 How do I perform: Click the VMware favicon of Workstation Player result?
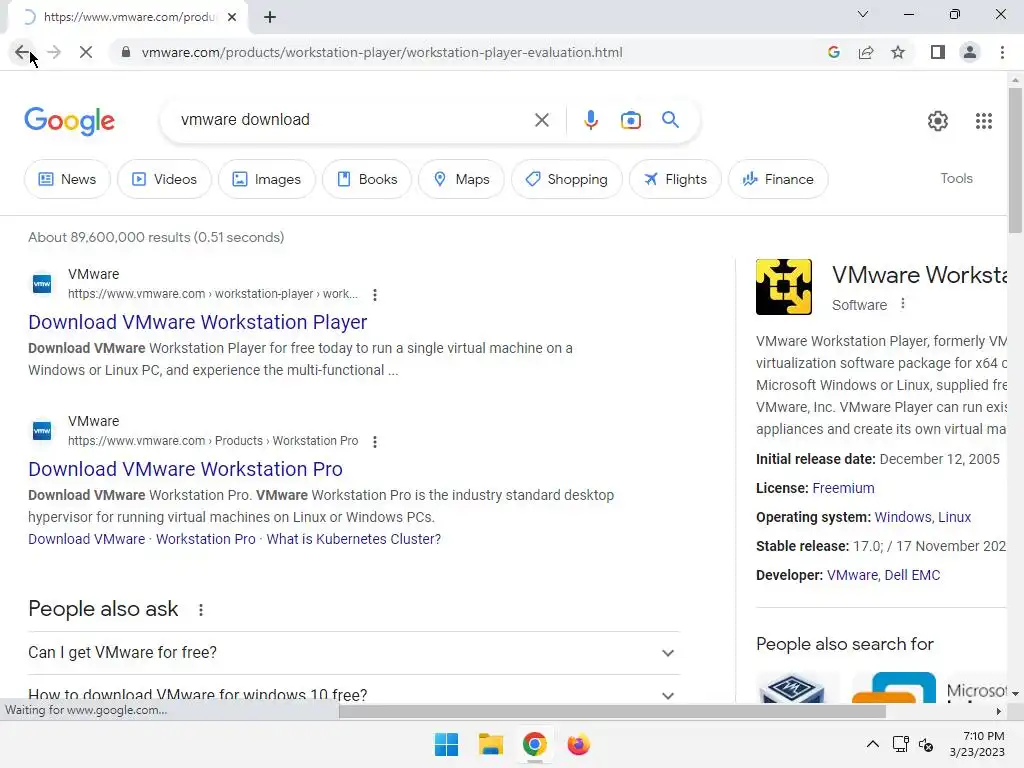tap(42, 284)
